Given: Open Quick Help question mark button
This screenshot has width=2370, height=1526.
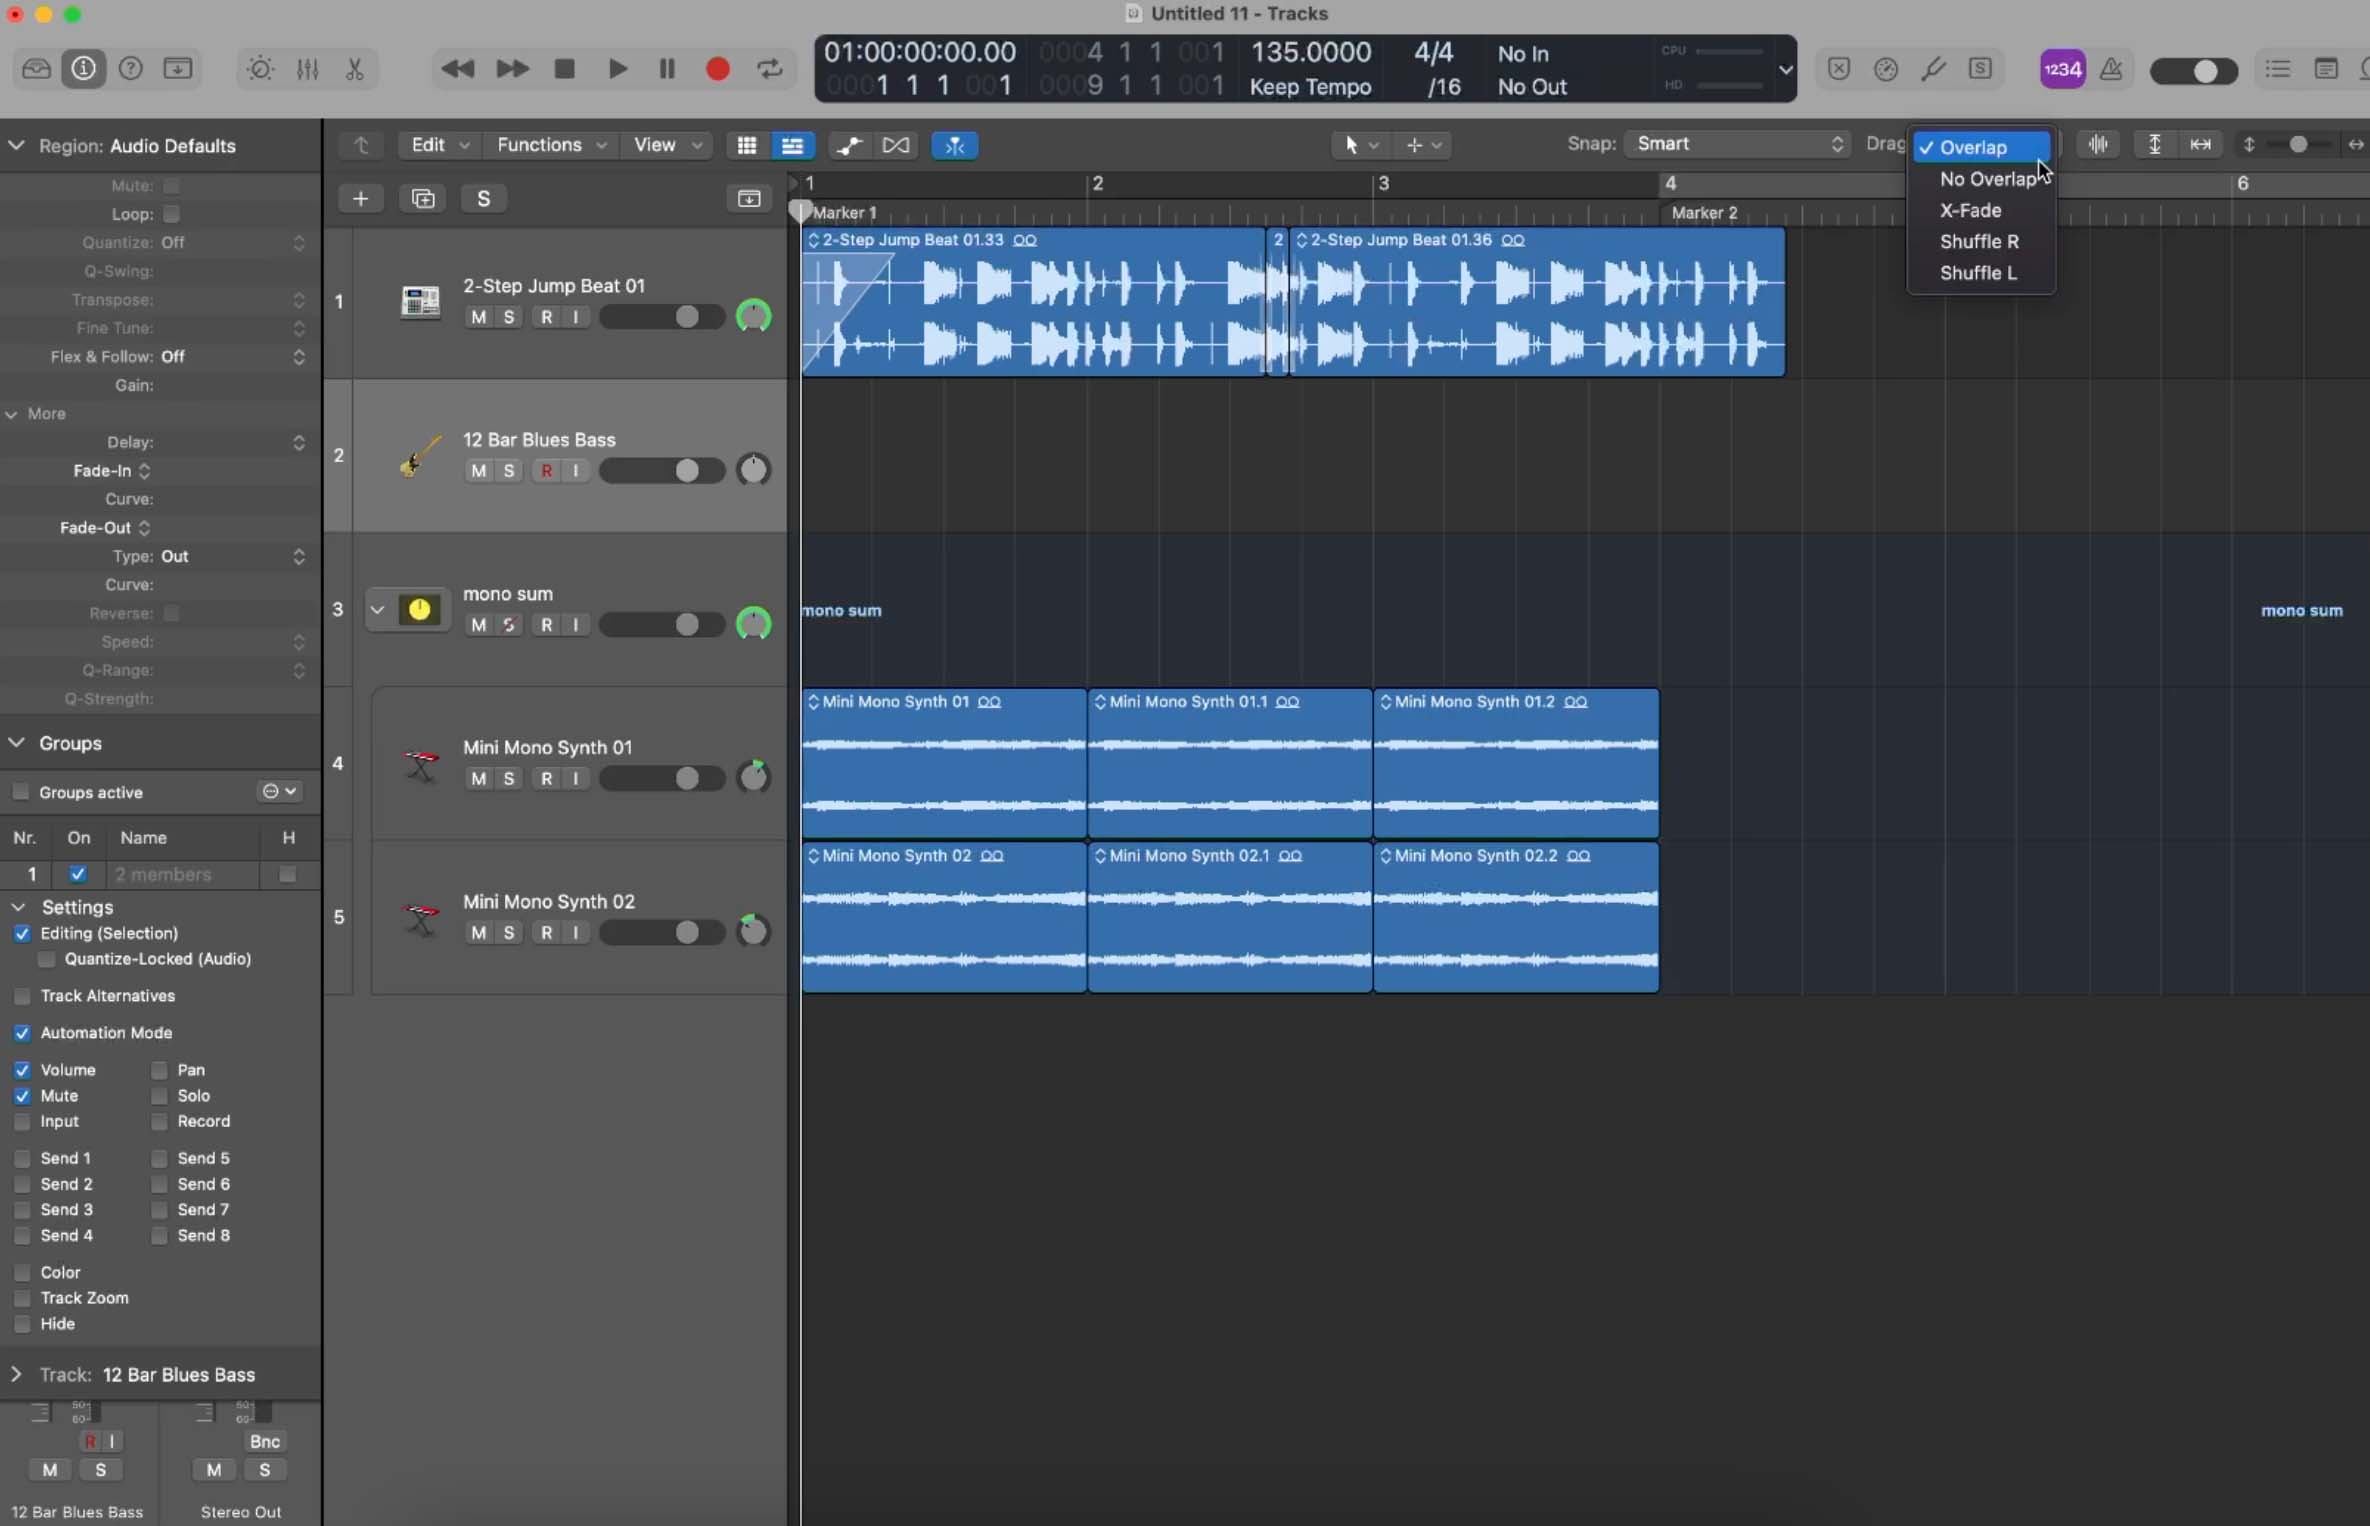Looking at the screenshot, I should tap(130, 69).
